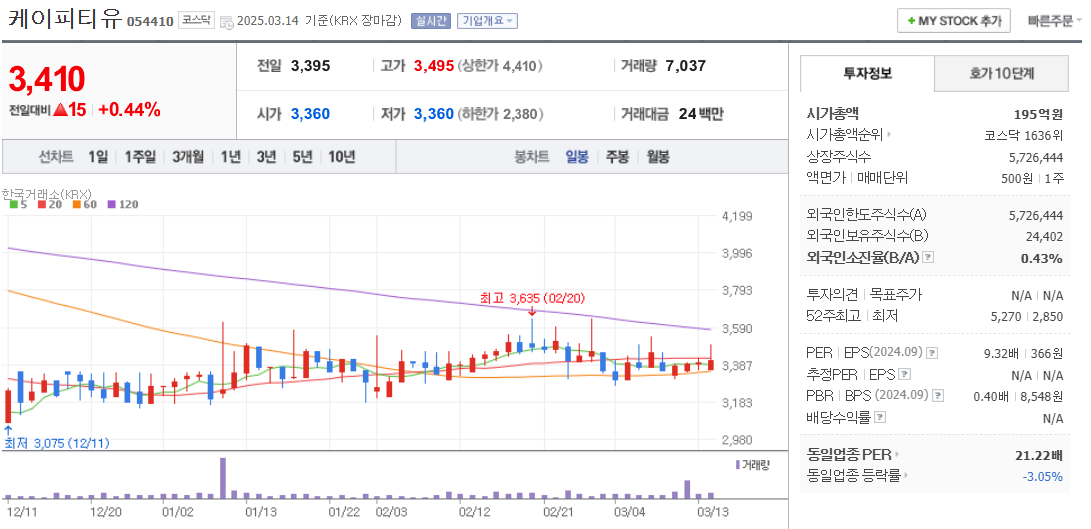Open 동일업종 등락률 arrow link
The height and width of the screenshot is (529, 1091).
click(x=907, y=477)
